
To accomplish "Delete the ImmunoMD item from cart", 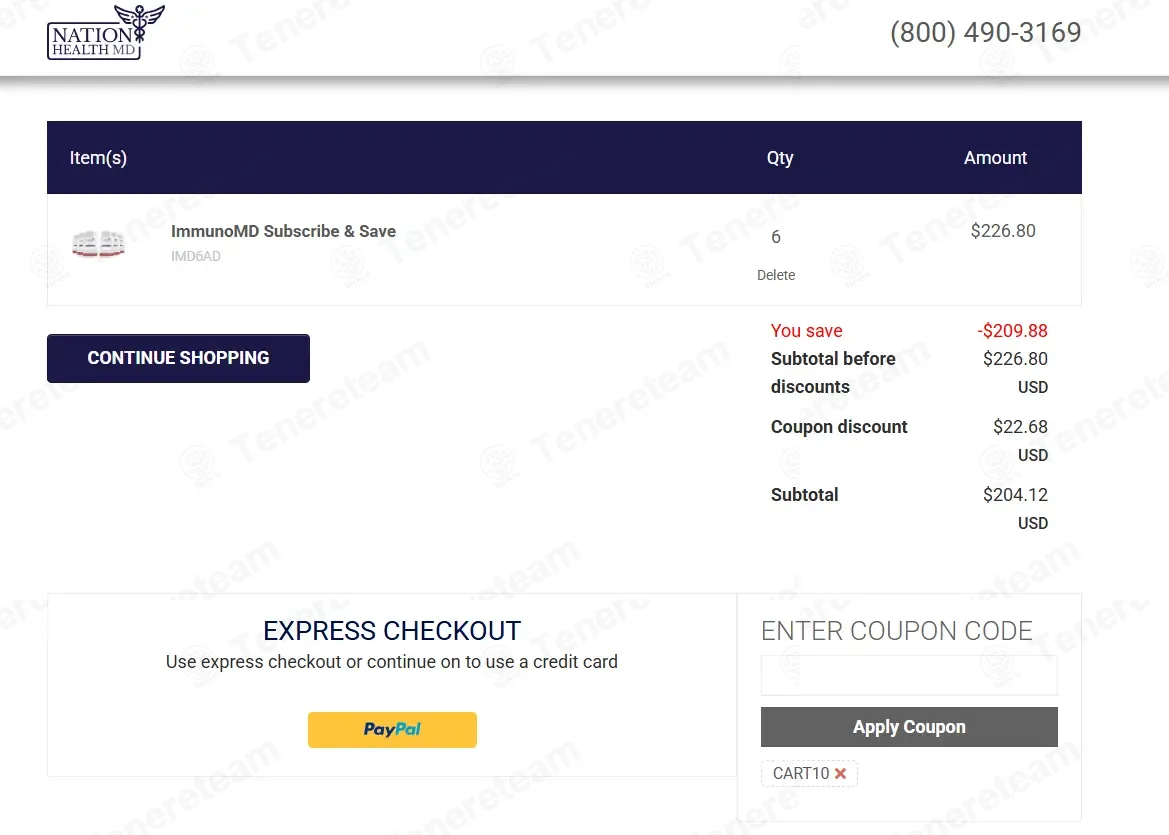I will [776, 275].
